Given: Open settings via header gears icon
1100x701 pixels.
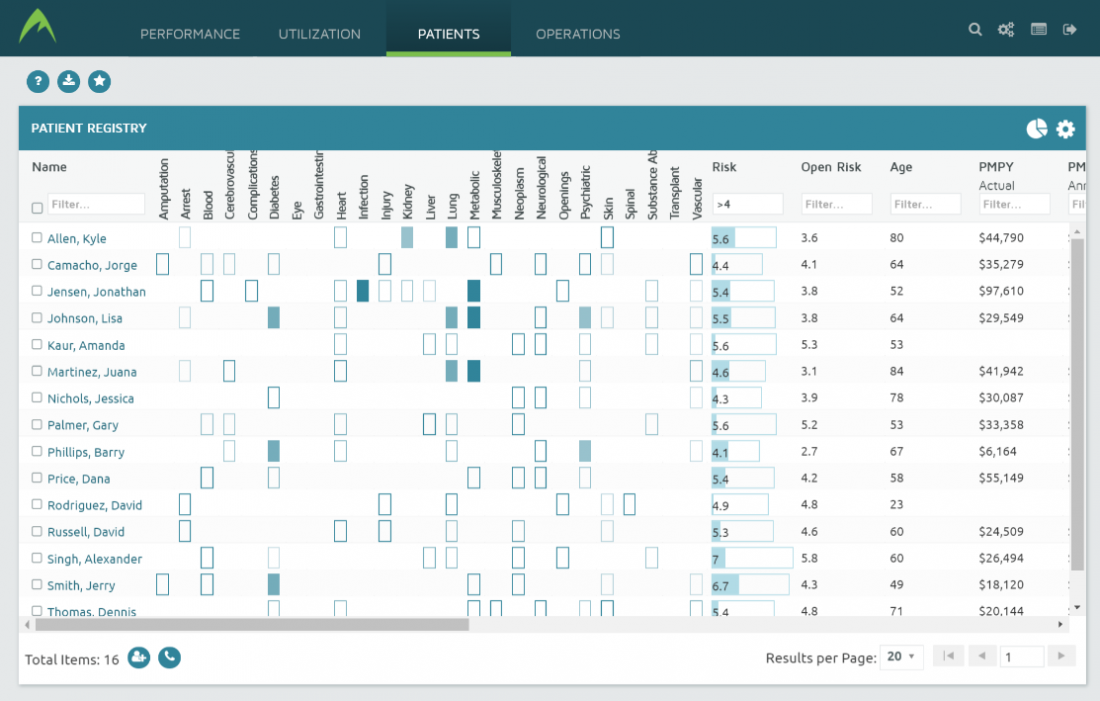Looking at the screenshot, I should coord(1006,29).
